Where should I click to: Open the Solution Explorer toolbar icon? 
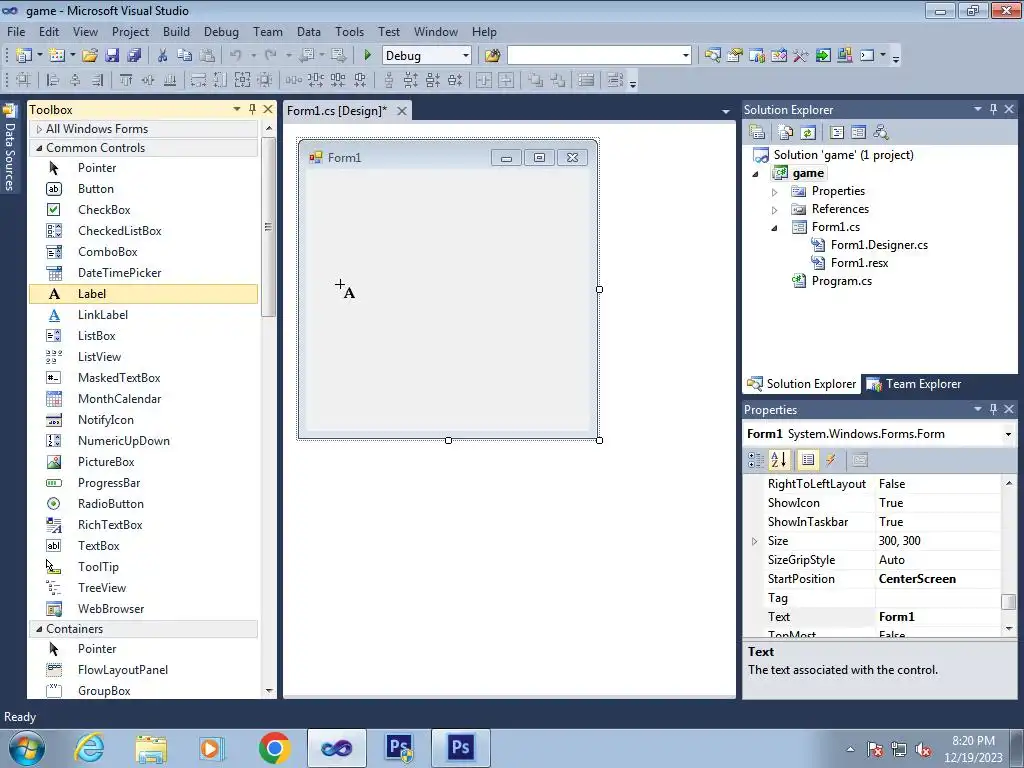coord(712,56)
